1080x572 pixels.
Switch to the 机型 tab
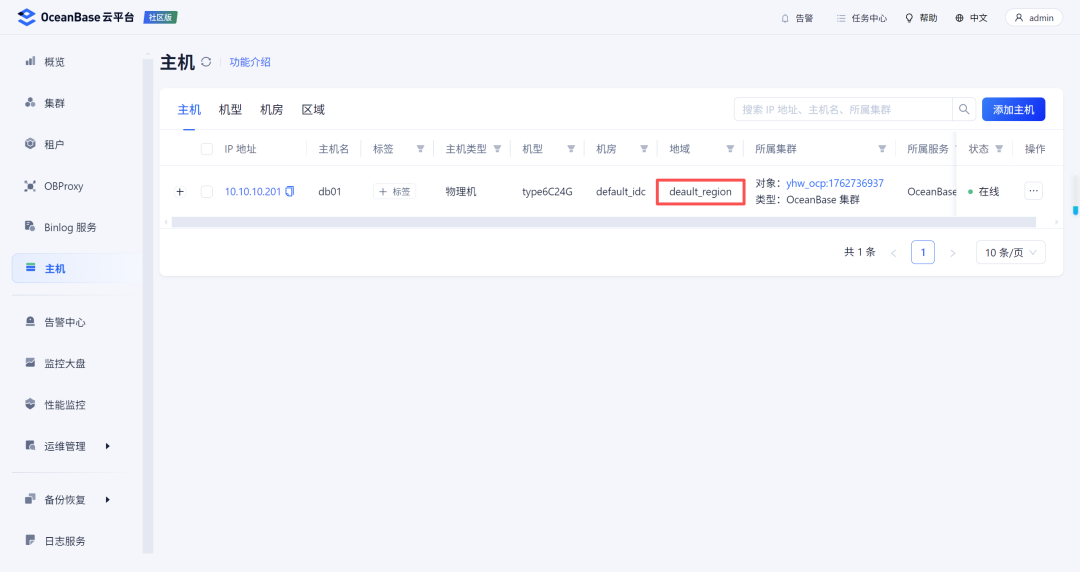pyautogui.click(x=230, y=110)
